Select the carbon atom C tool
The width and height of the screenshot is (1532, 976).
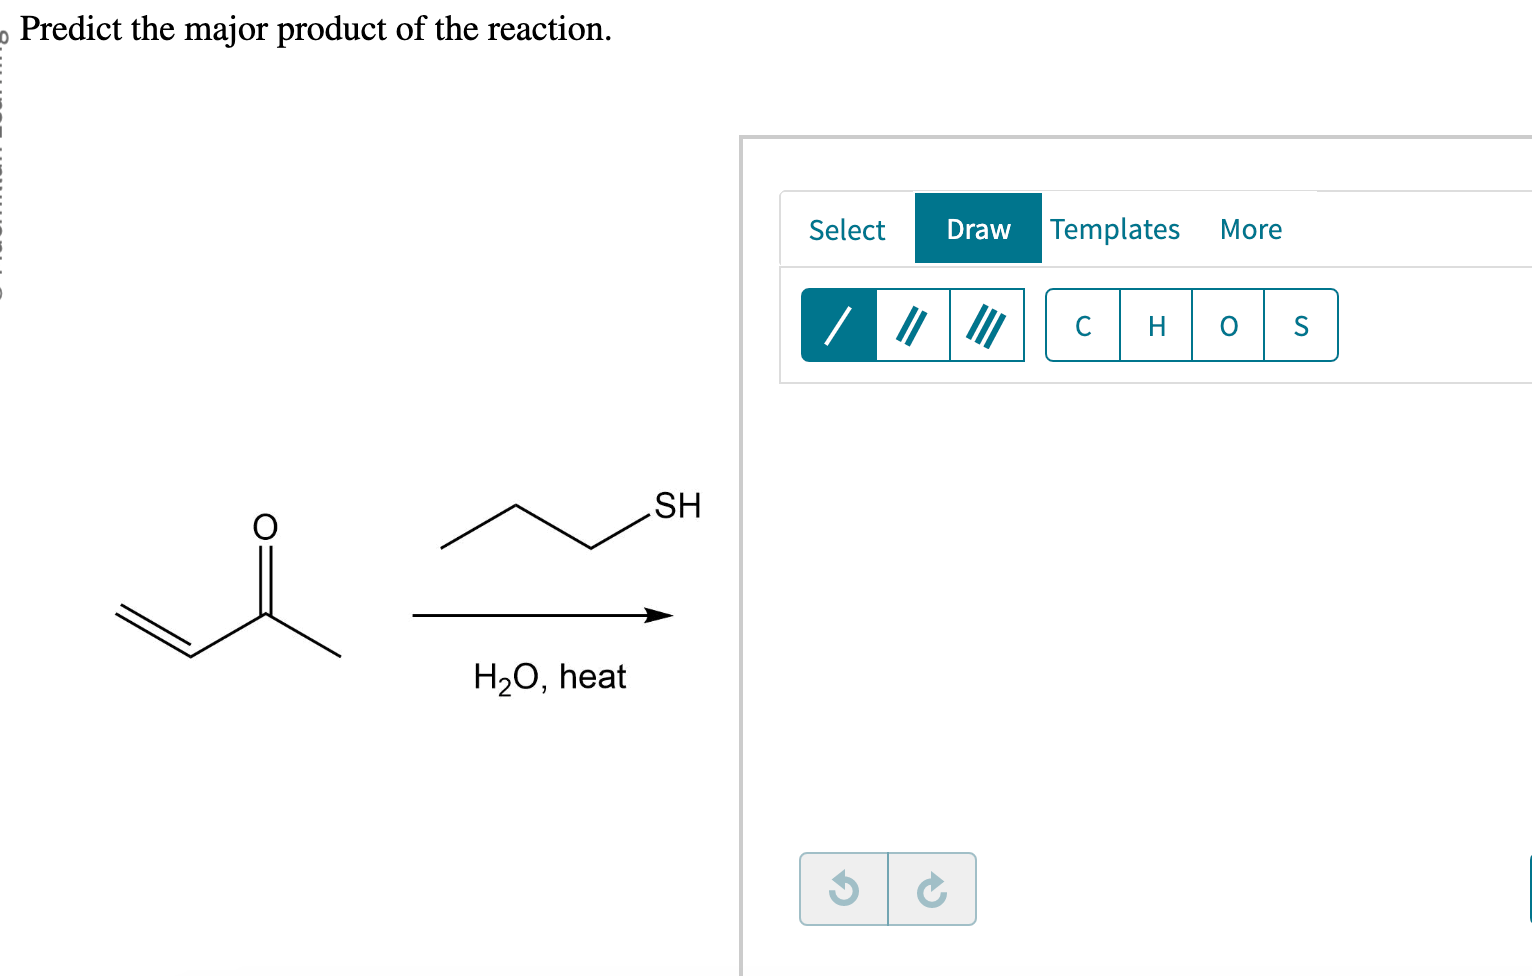coord(1082,325)
